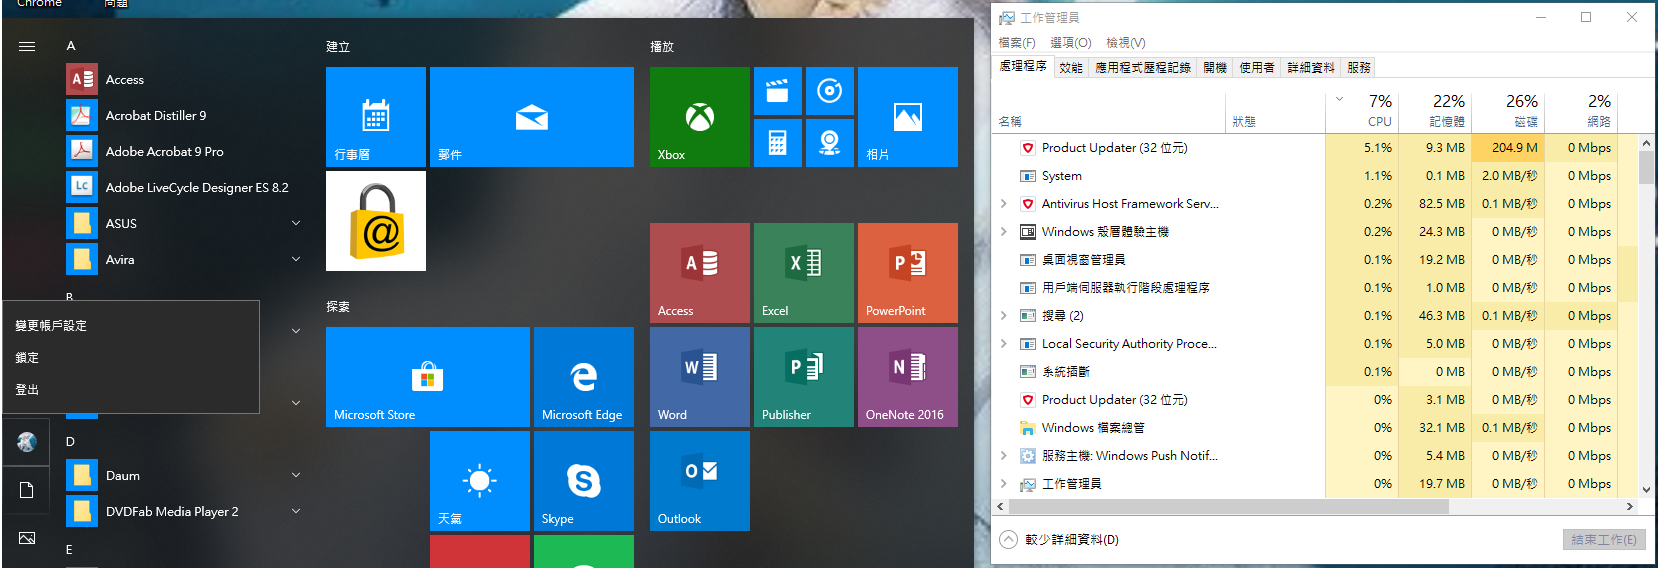The height and width of the screenshot is (568, 1658).
Task: Sort processes by CPU column header
Action: (1362, 111)
